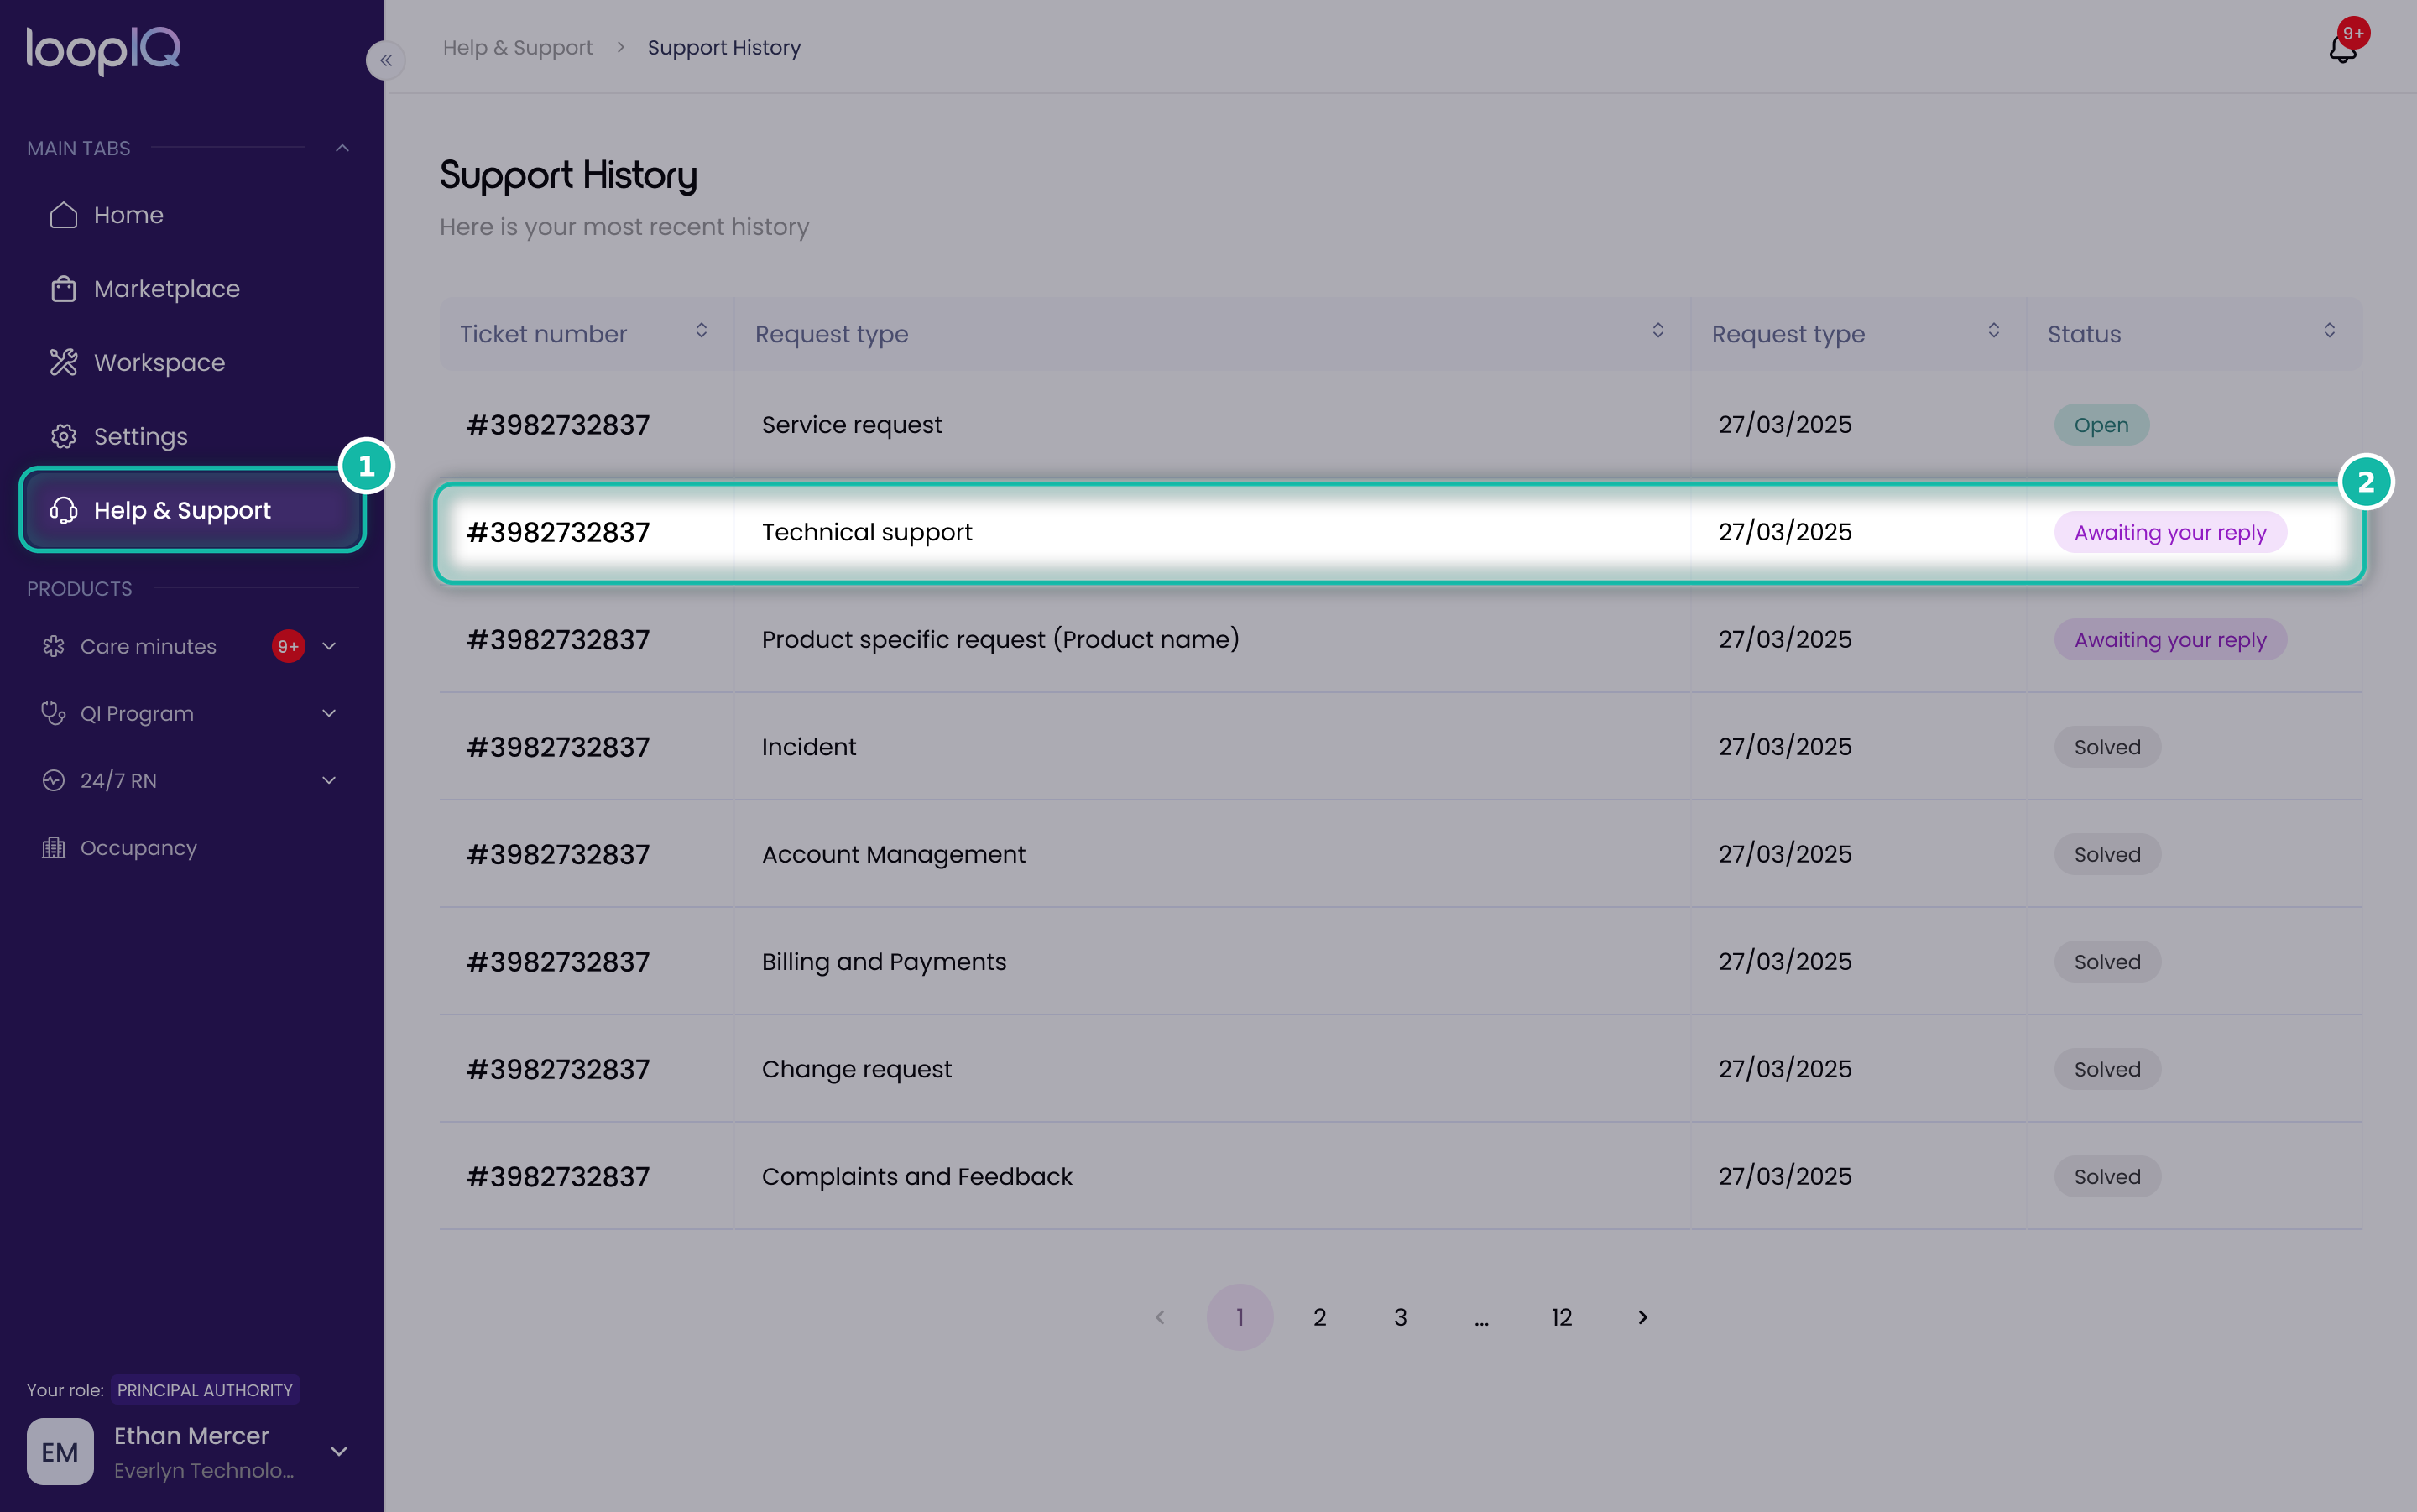The width and height of the screenshot is (2417, 1512).
Task: Sort the wide Request type column
Action: pyautogui.click(x=1657, y=331)
